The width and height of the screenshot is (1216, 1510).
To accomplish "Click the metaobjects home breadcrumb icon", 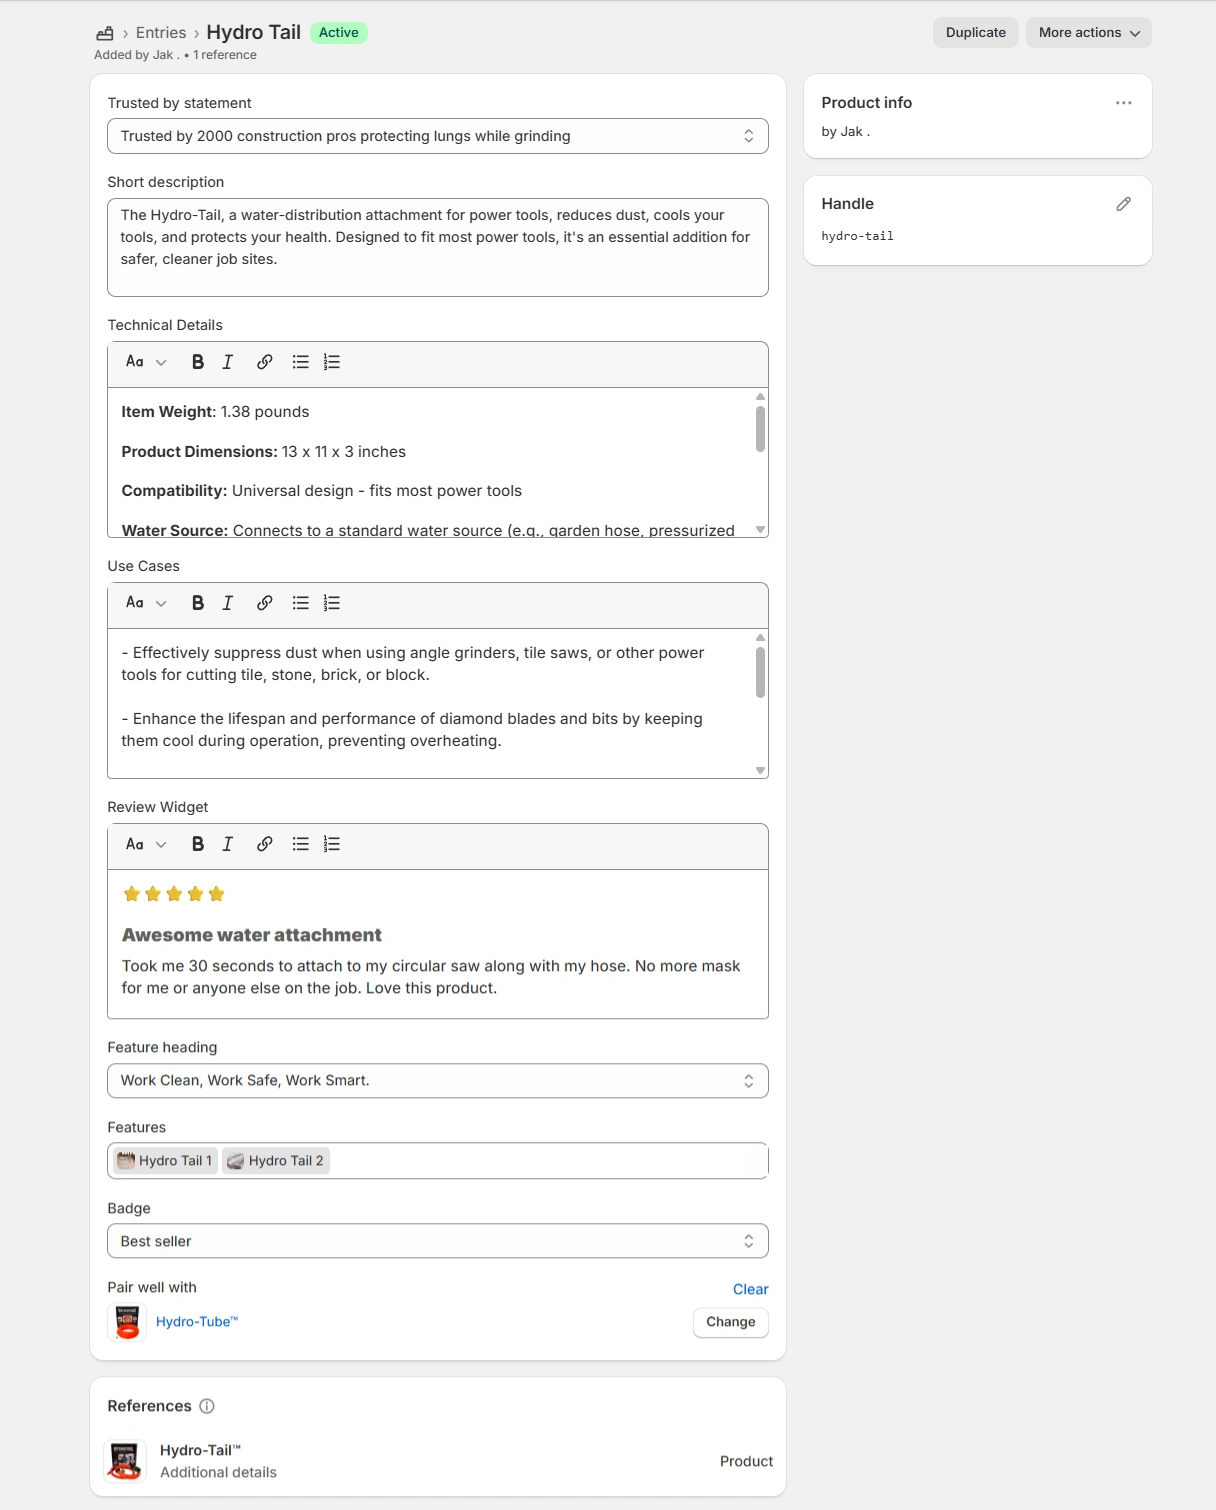I will coord(105,33).
